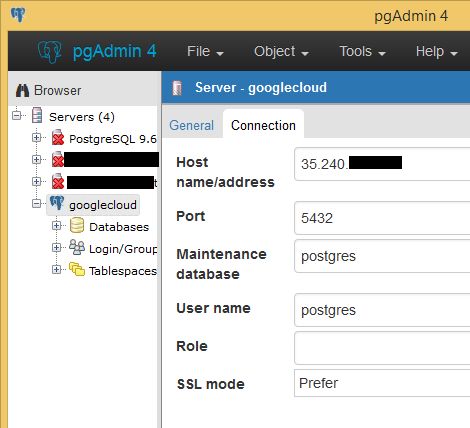Click the disconnected PostgreSQL 9.6 server icon
The height and width of the screenshot is (428, 470).
[x=58, y=137]
